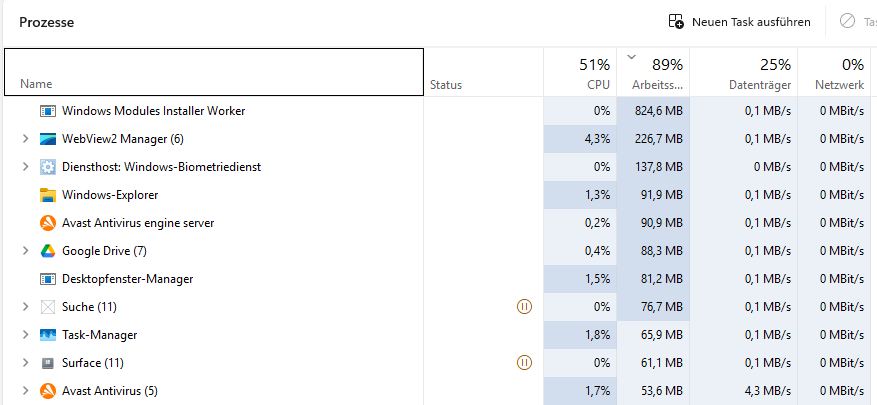877x405 pixels.
Task: Sort by the CPU column header
Action: (x=581, y=73)
